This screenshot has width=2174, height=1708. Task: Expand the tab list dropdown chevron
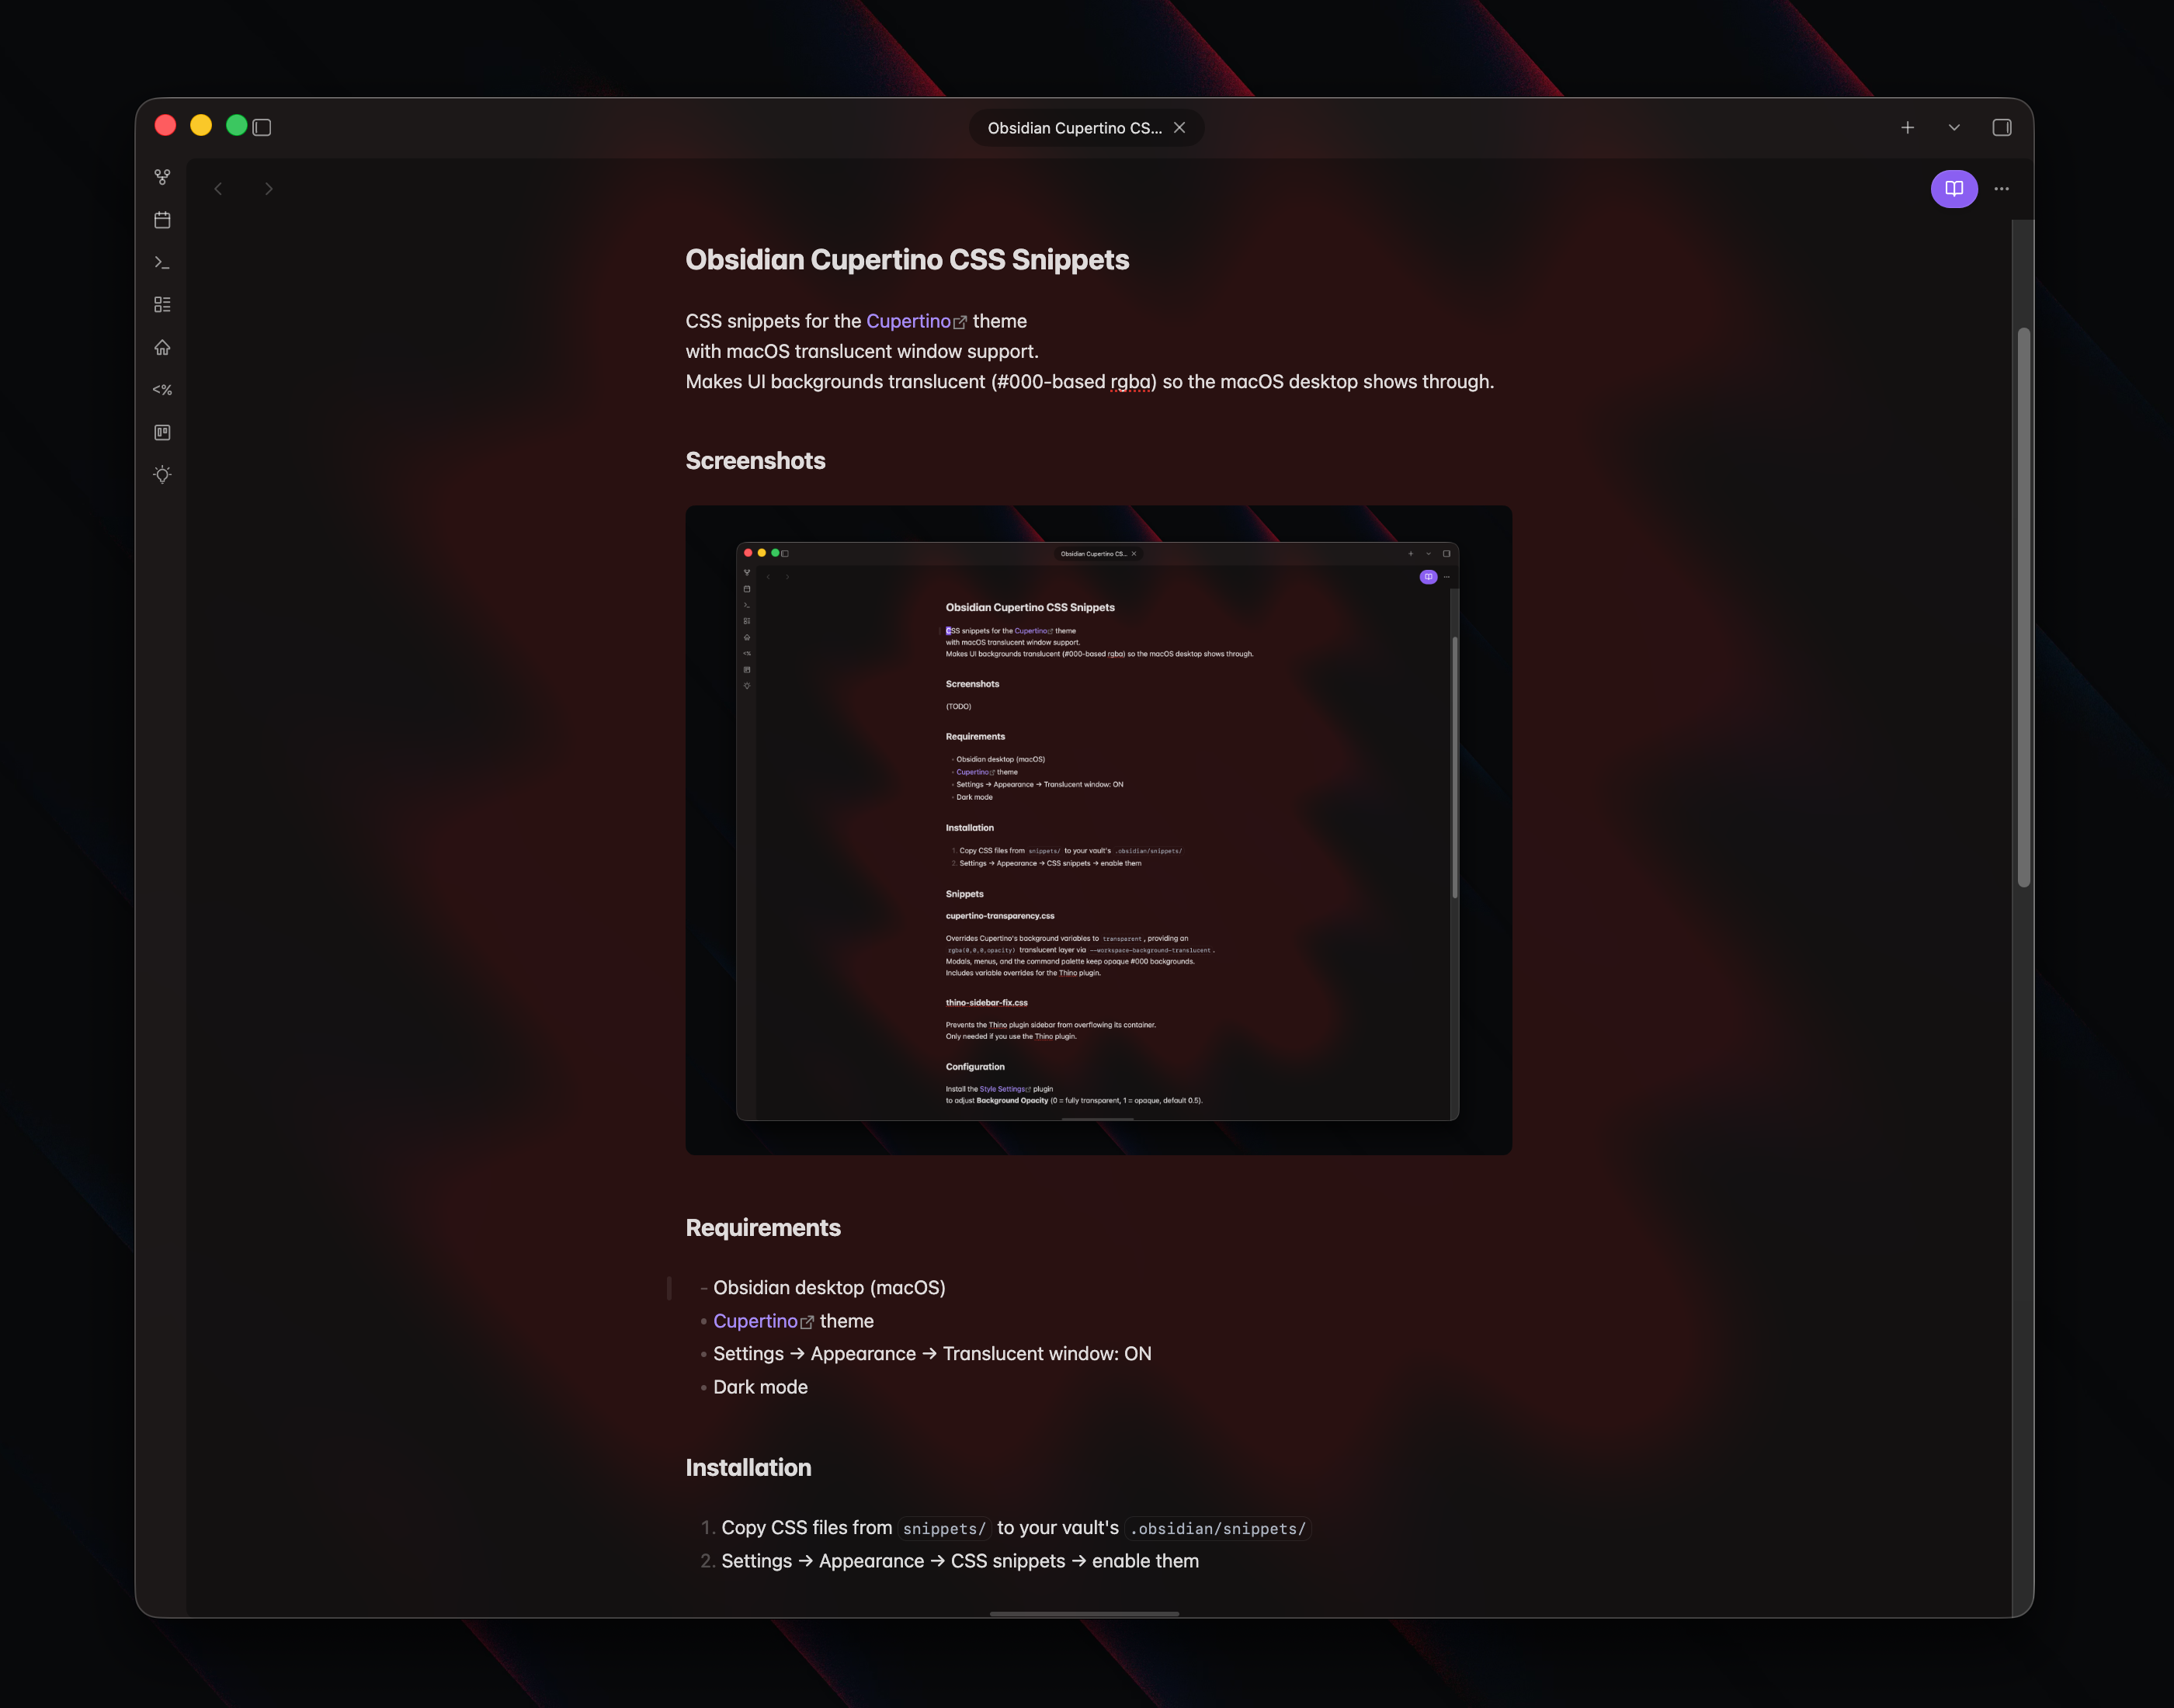[x=1953, y=127]
